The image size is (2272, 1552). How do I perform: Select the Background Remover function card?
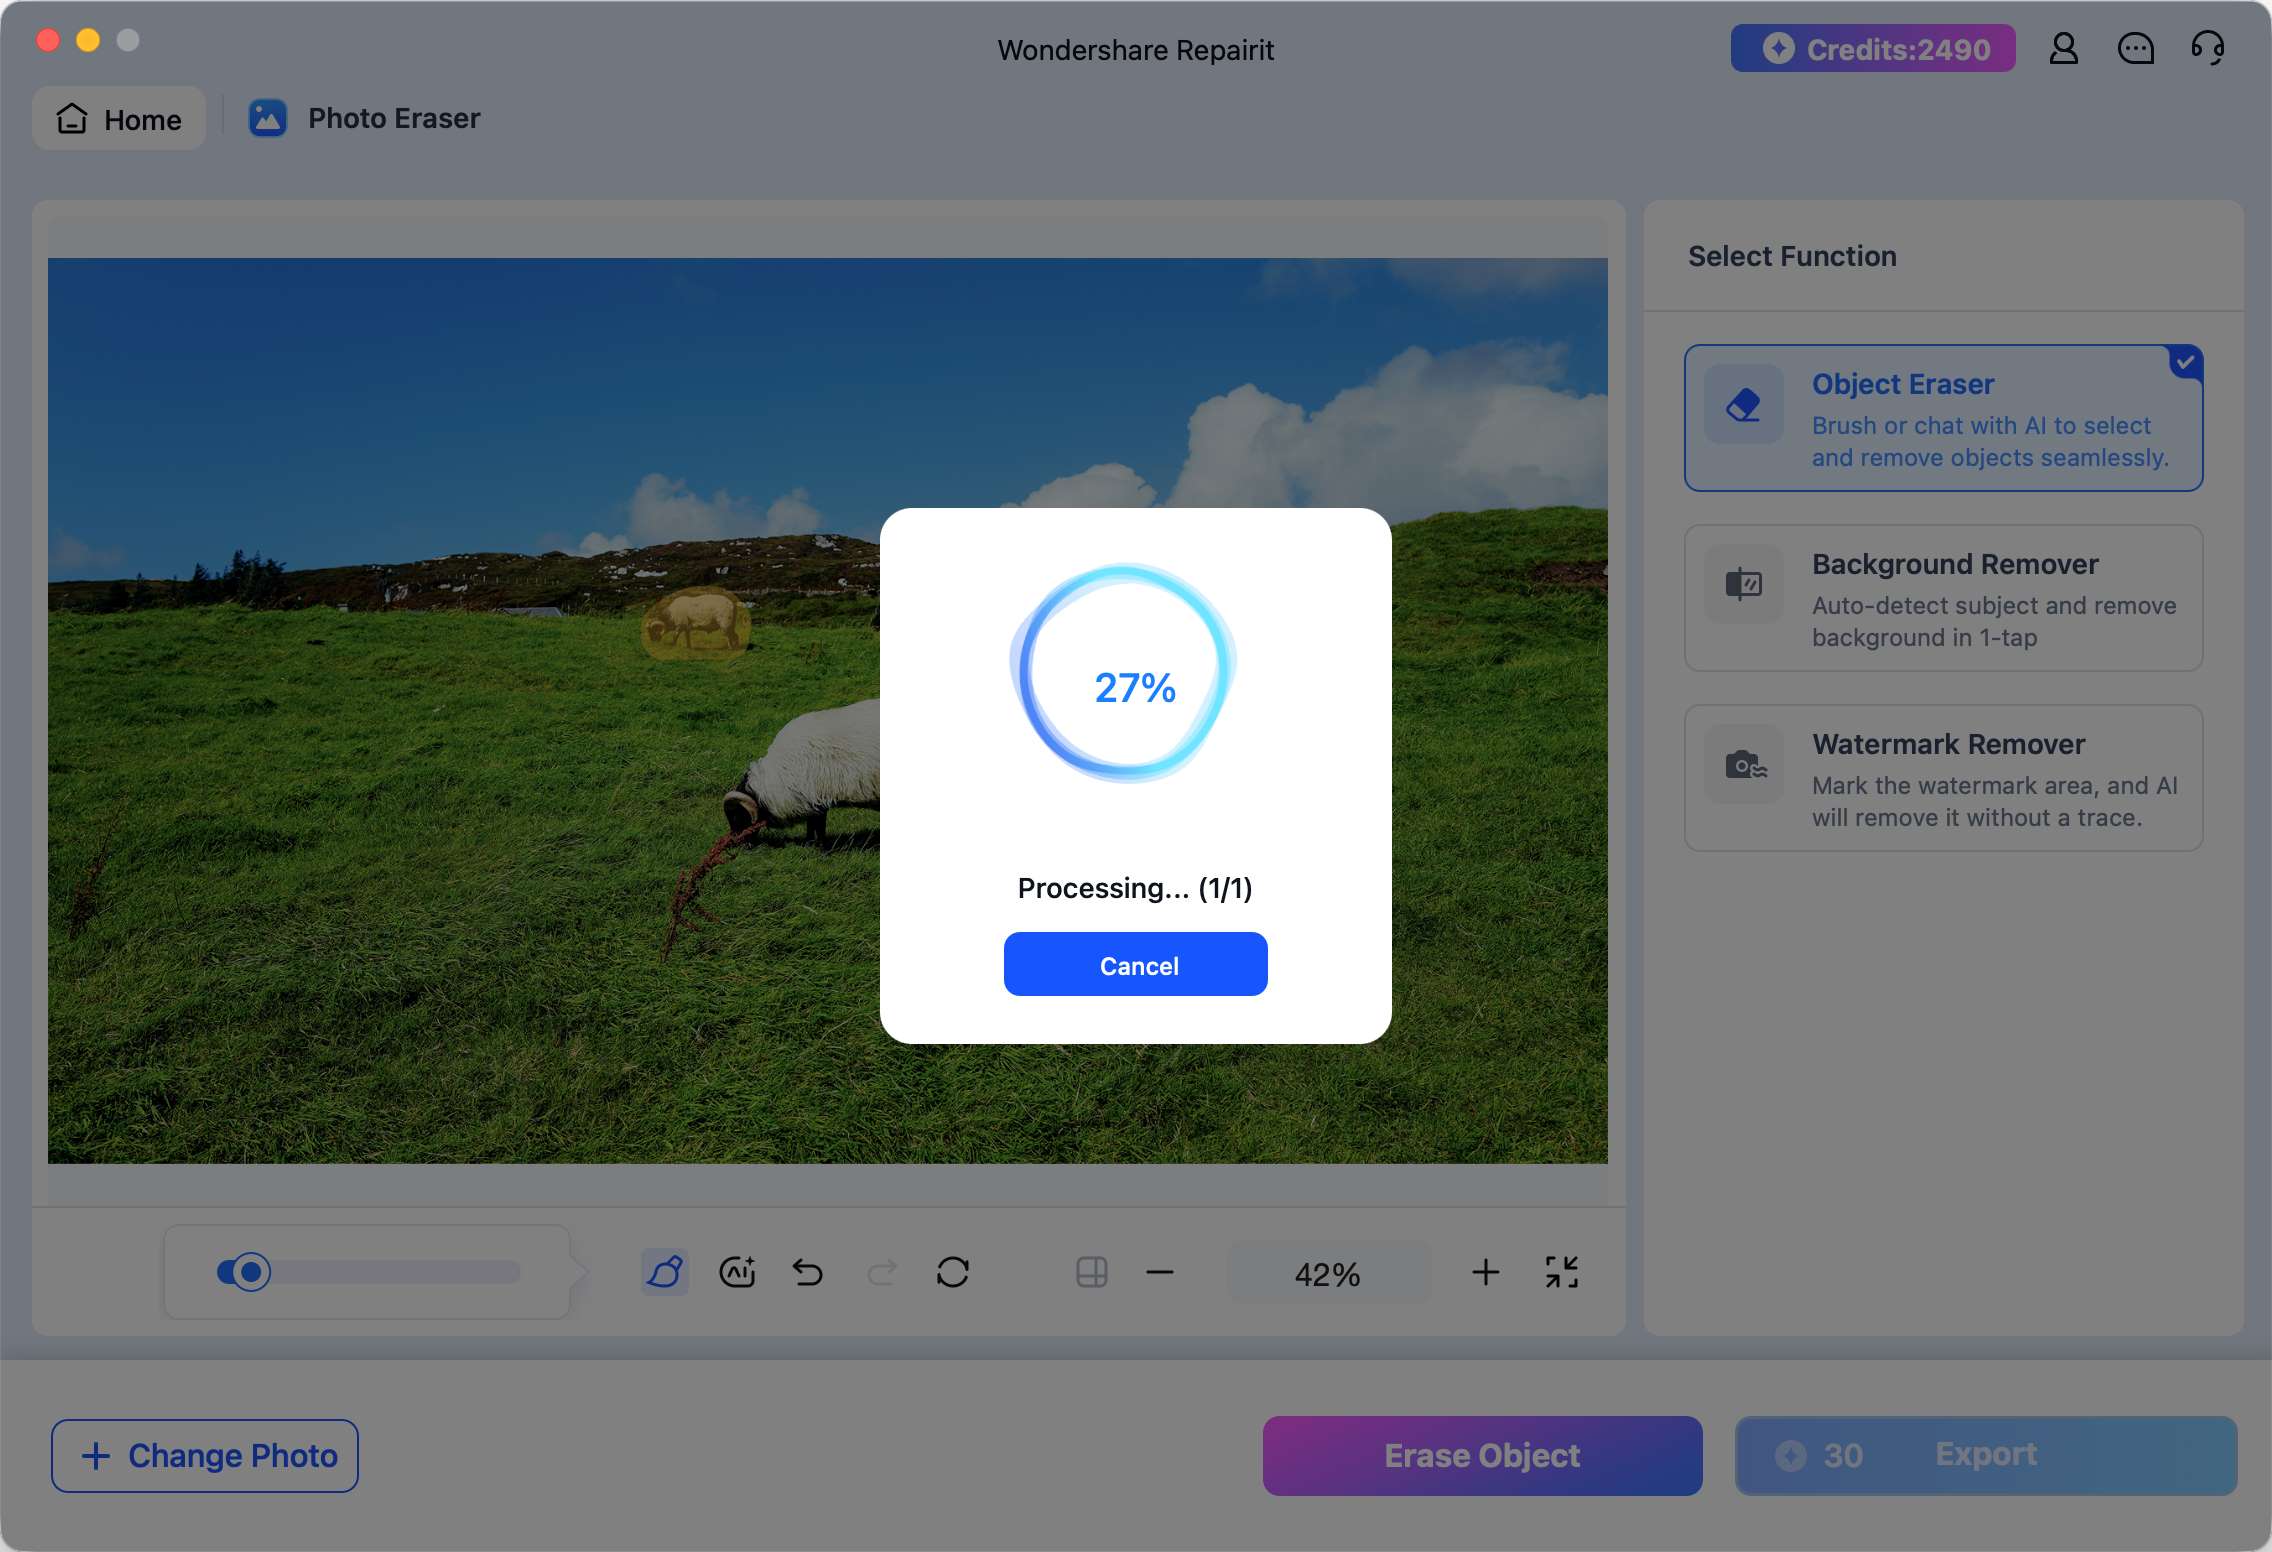click(x=1943, y=598)
